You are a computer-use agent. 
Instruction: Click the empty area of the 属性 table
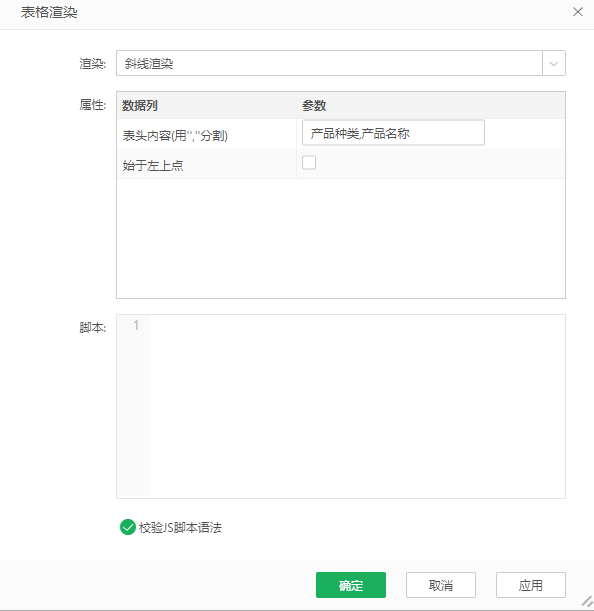pyautogui.click(x=341, y=238)
